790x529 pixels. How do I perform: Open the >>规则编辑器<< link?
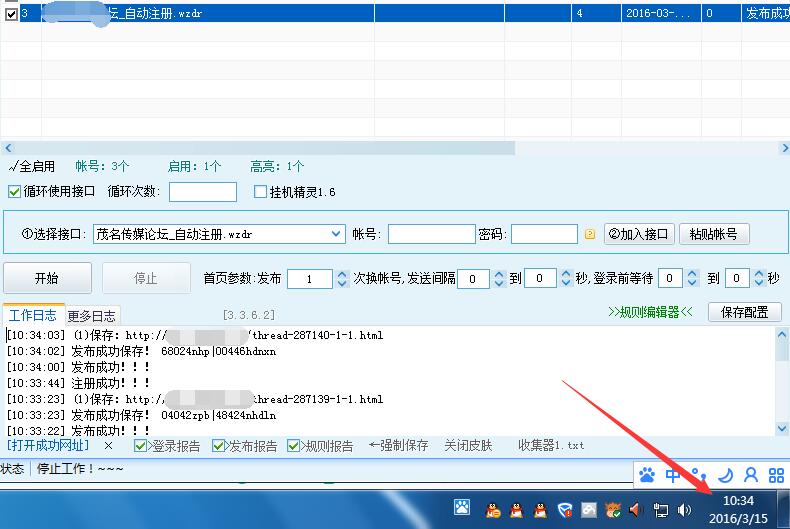(650, 312)
